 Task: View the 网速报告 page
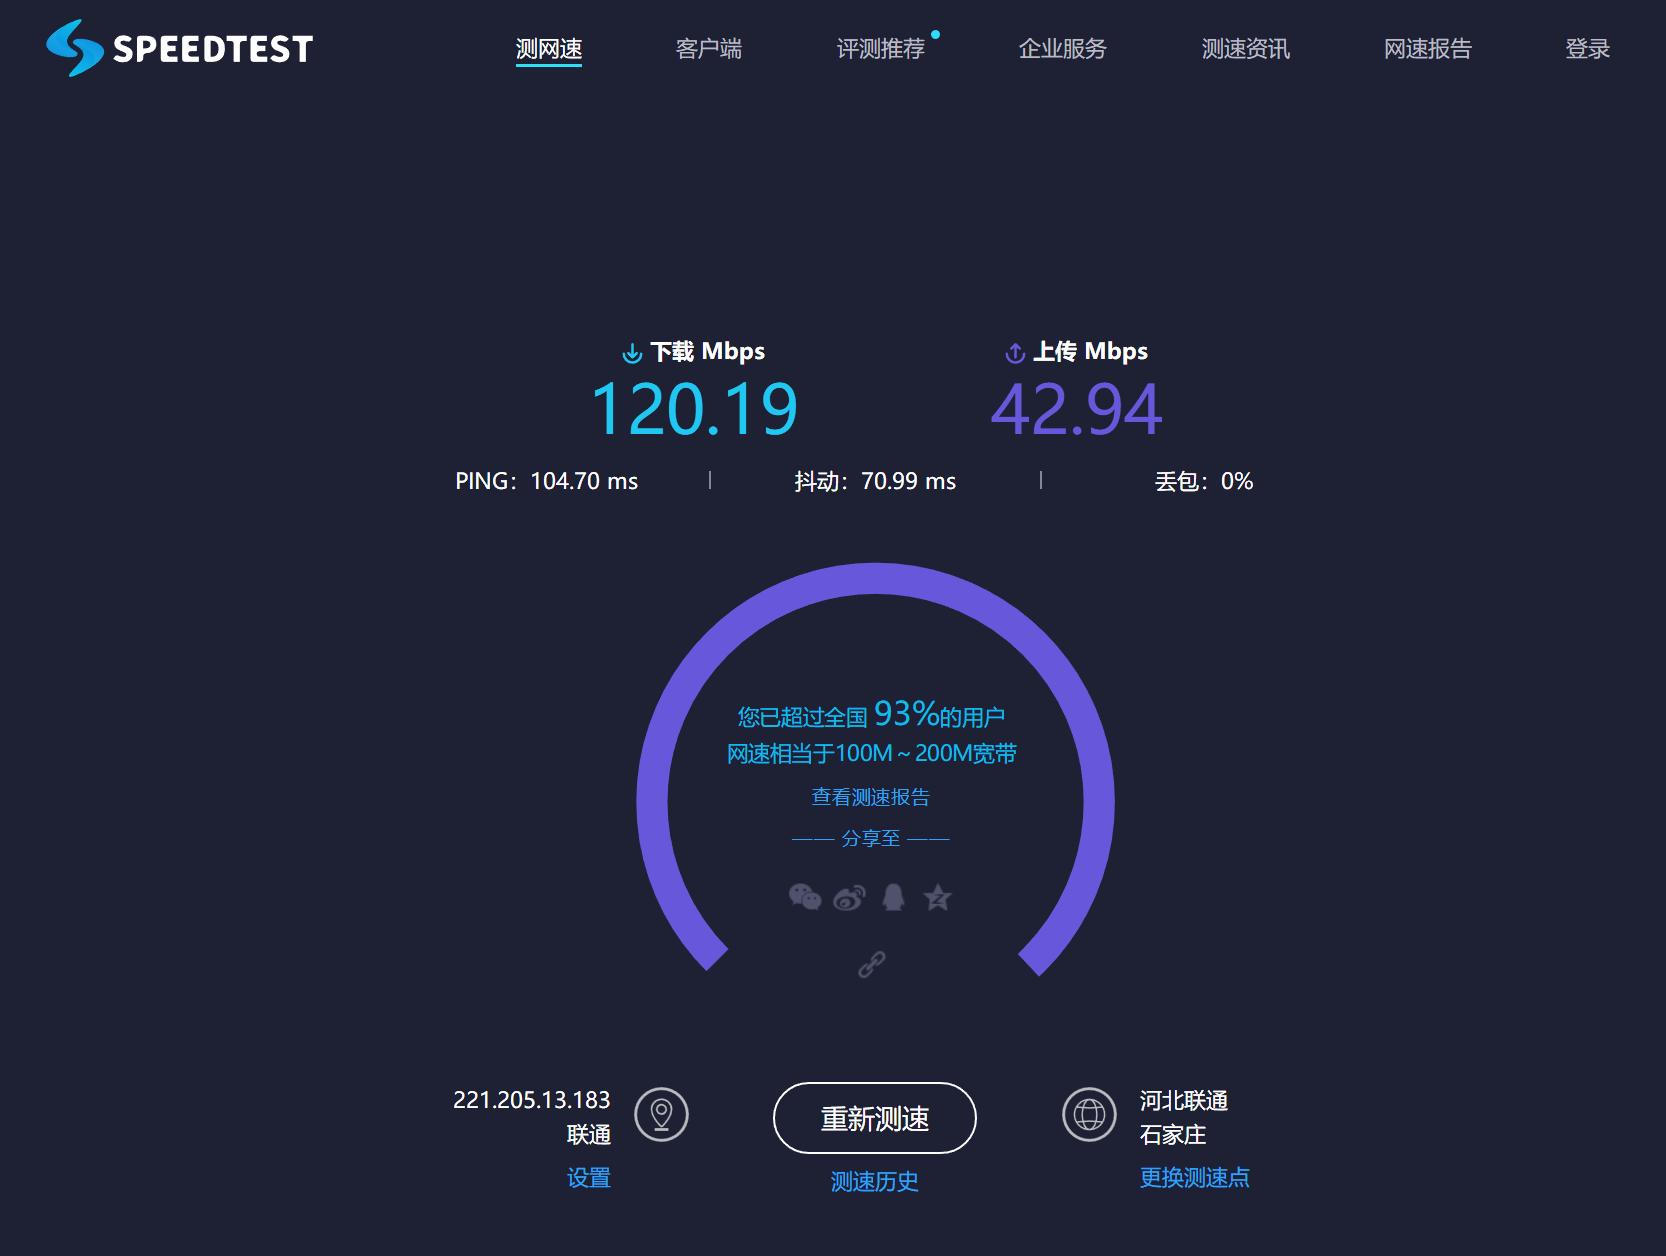(x=1427, y=49)
